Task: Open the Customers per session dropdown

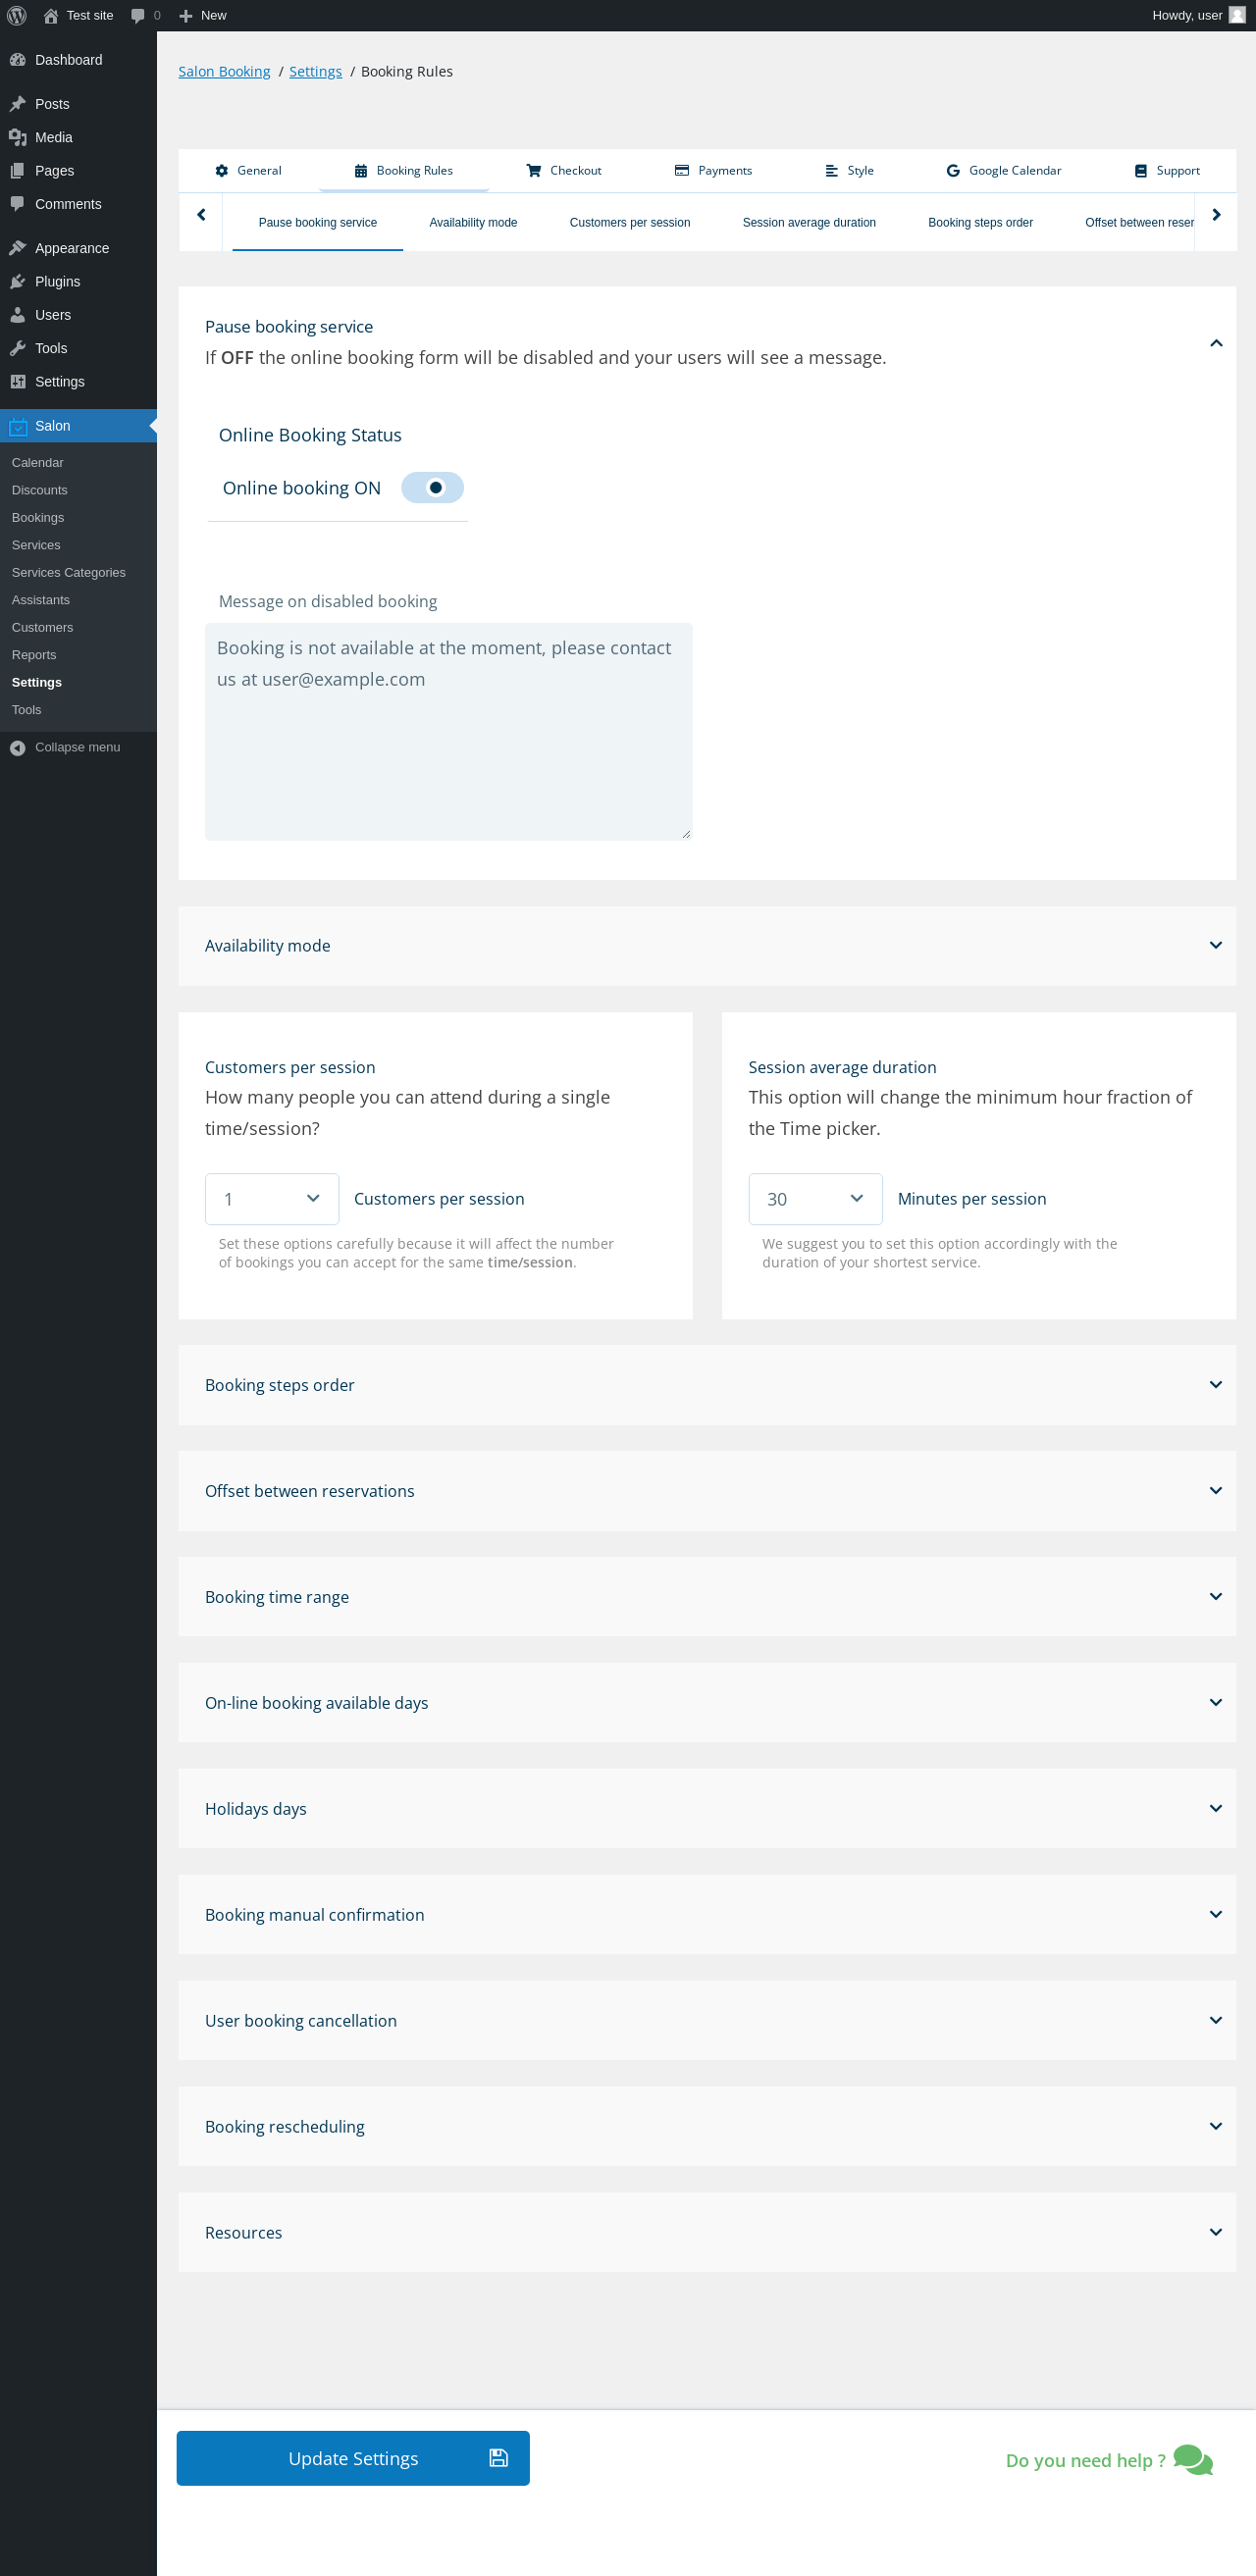Action: pyautogui.click(x=271, y=1198)
